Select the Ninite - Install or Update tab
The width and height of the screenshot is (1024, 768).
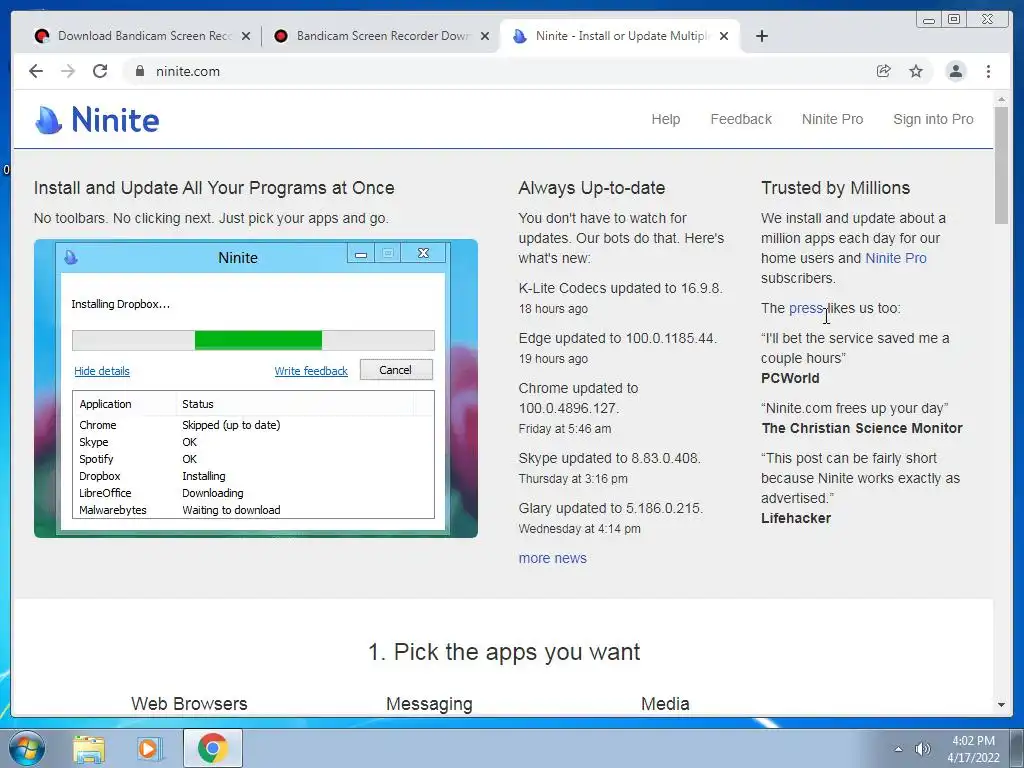coord(620,36)
